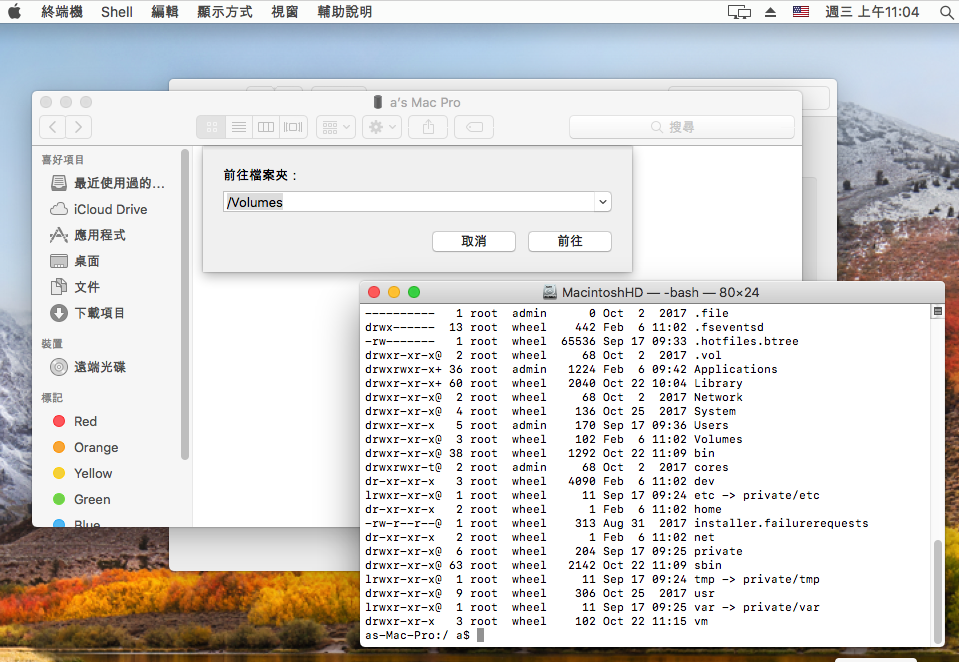Select iCloud Drive in sidebar

(110, 209)
